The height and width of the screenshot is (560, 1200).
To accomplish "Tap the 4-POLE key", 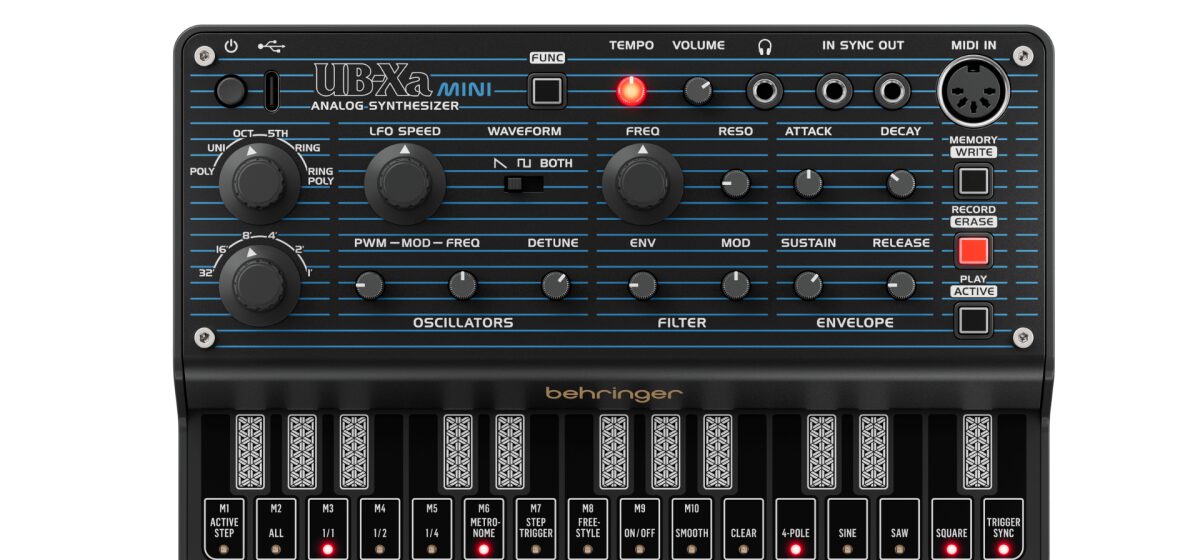I will tap(796, 529).
